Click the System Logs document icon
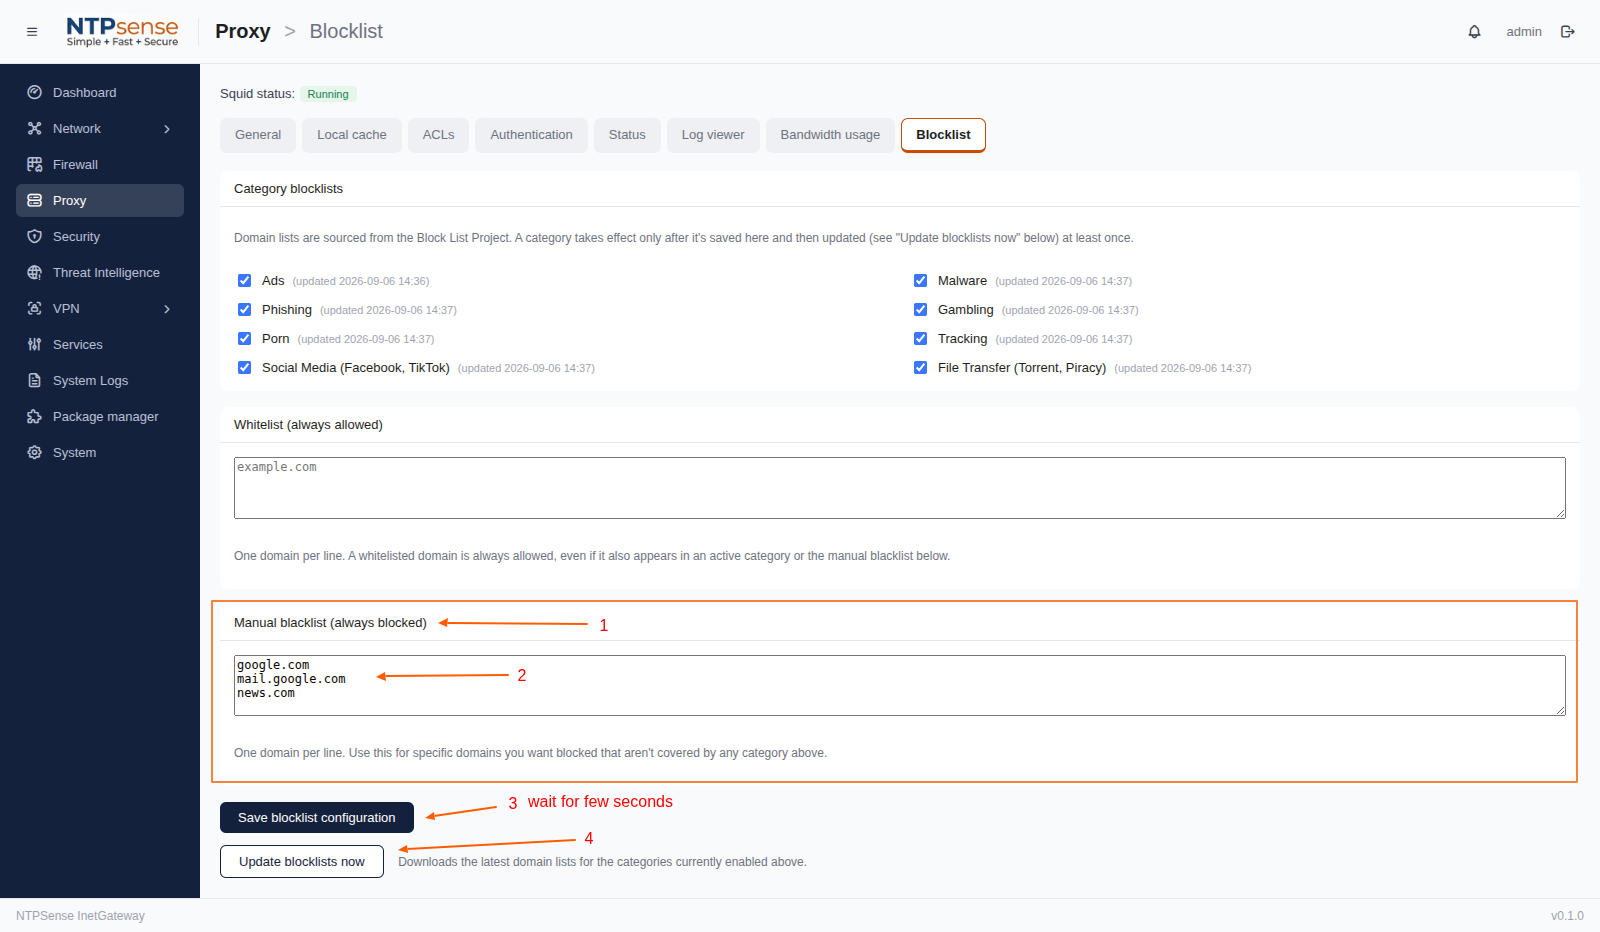1600x932 pixels. click(34, 380)
